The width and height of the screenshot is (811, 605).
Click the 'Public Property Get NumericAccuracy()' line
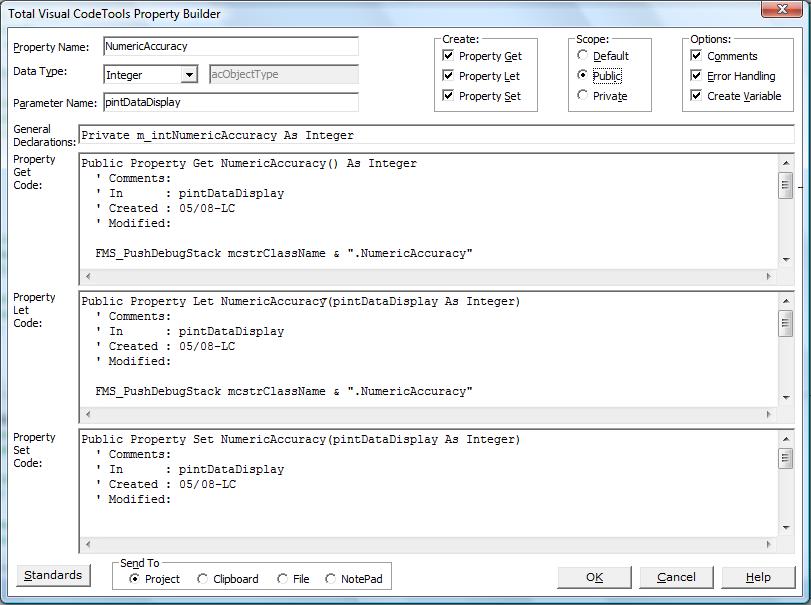[x=249, y=163]
